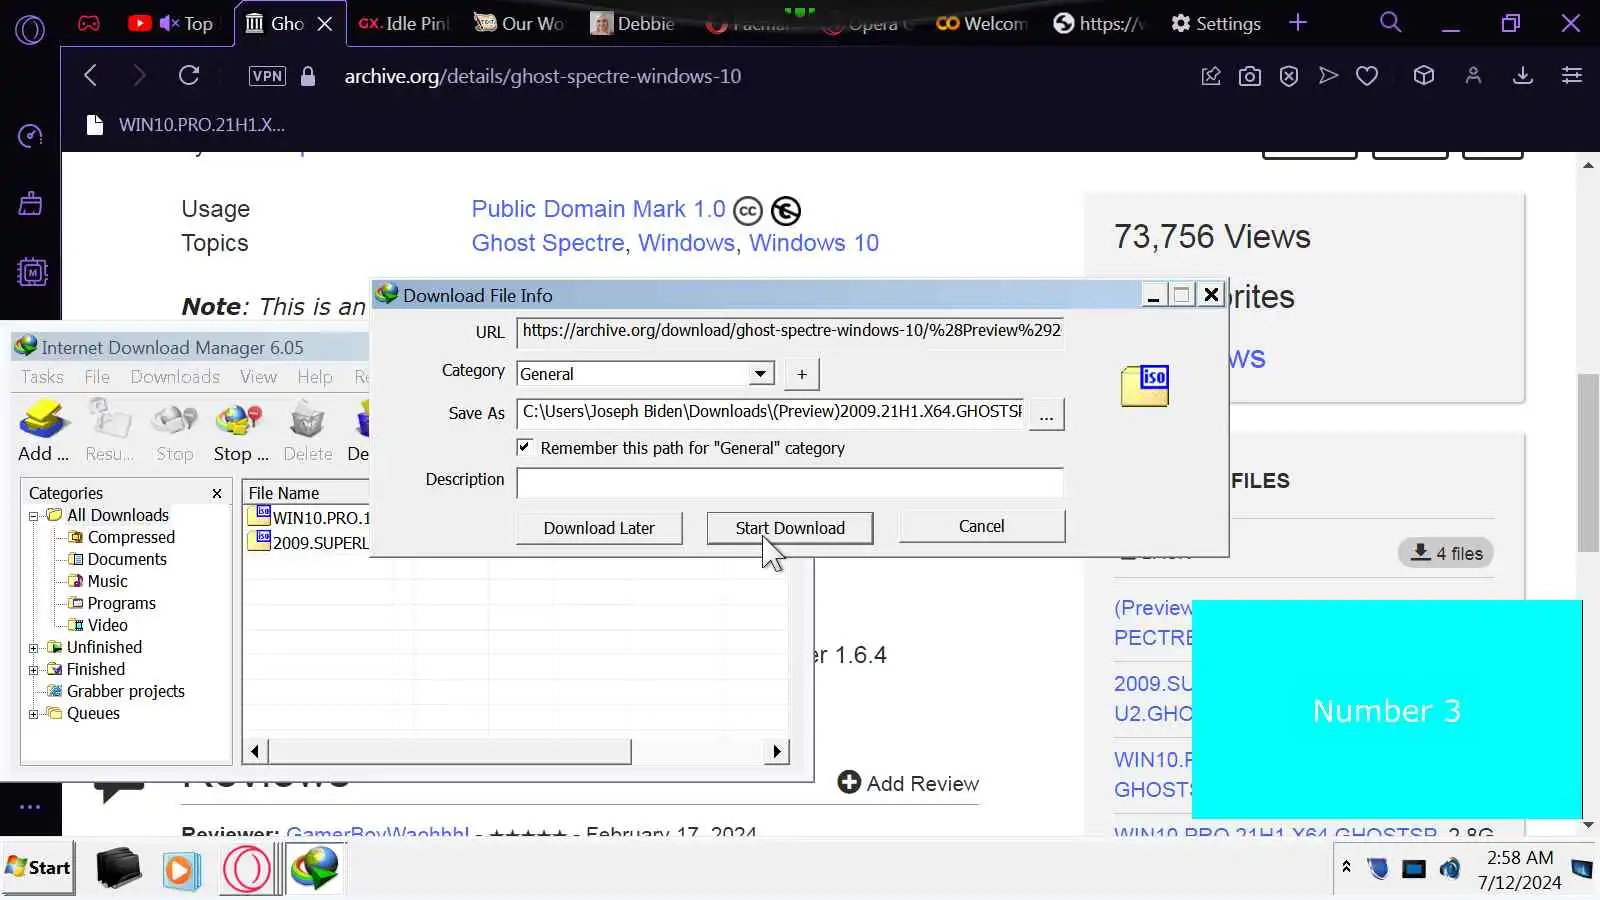Open GX Control speedometer icon in sidebar

coord(30,136)
